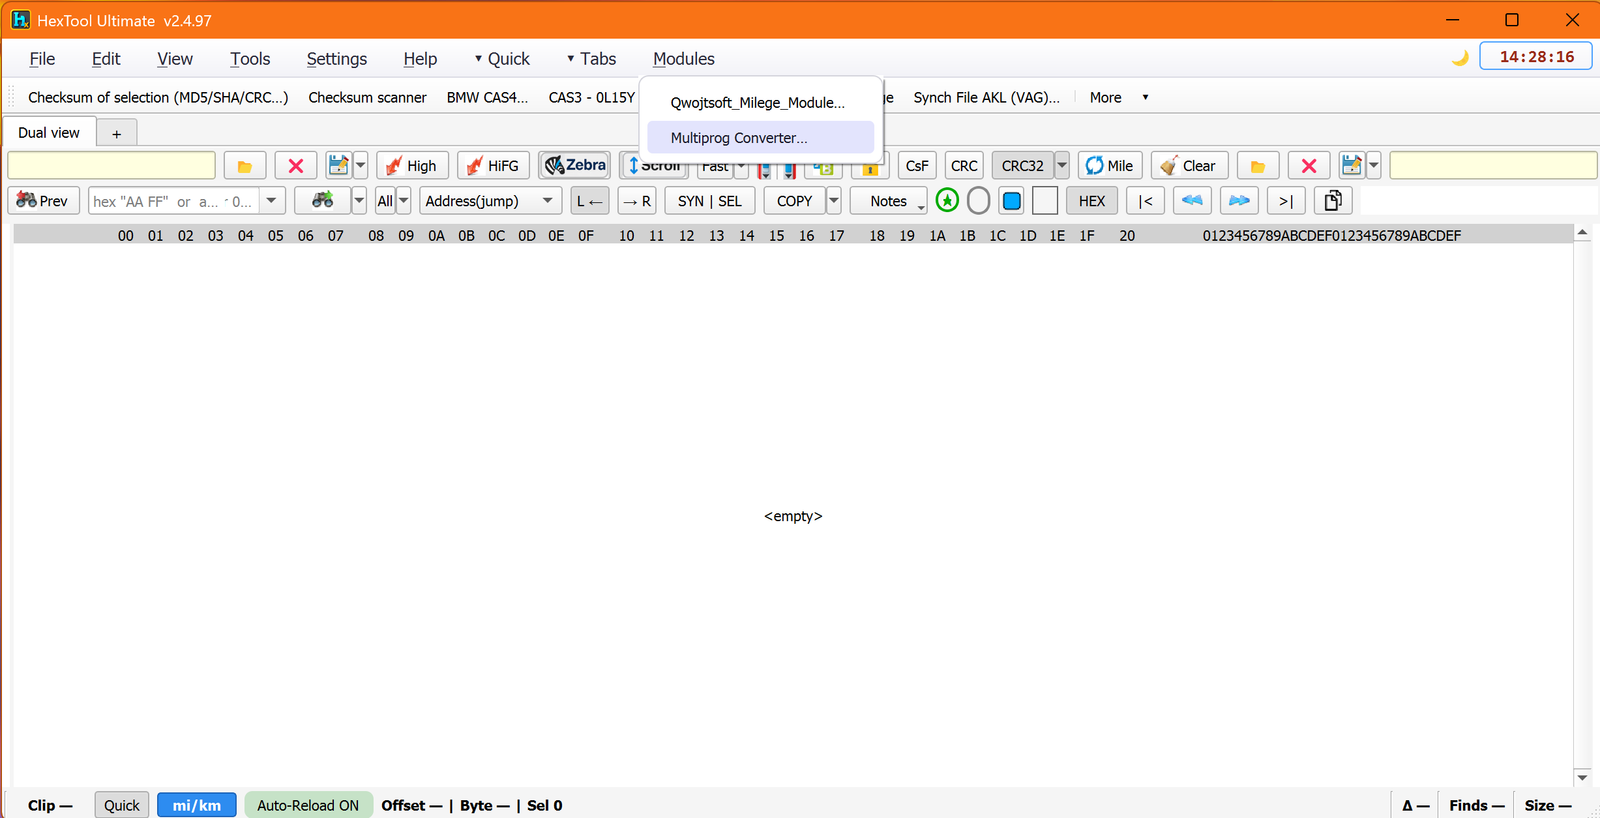Select Multiprog Converter... menu entry
The height and width of the screenshot is (818, 1600).
(761, 138)
